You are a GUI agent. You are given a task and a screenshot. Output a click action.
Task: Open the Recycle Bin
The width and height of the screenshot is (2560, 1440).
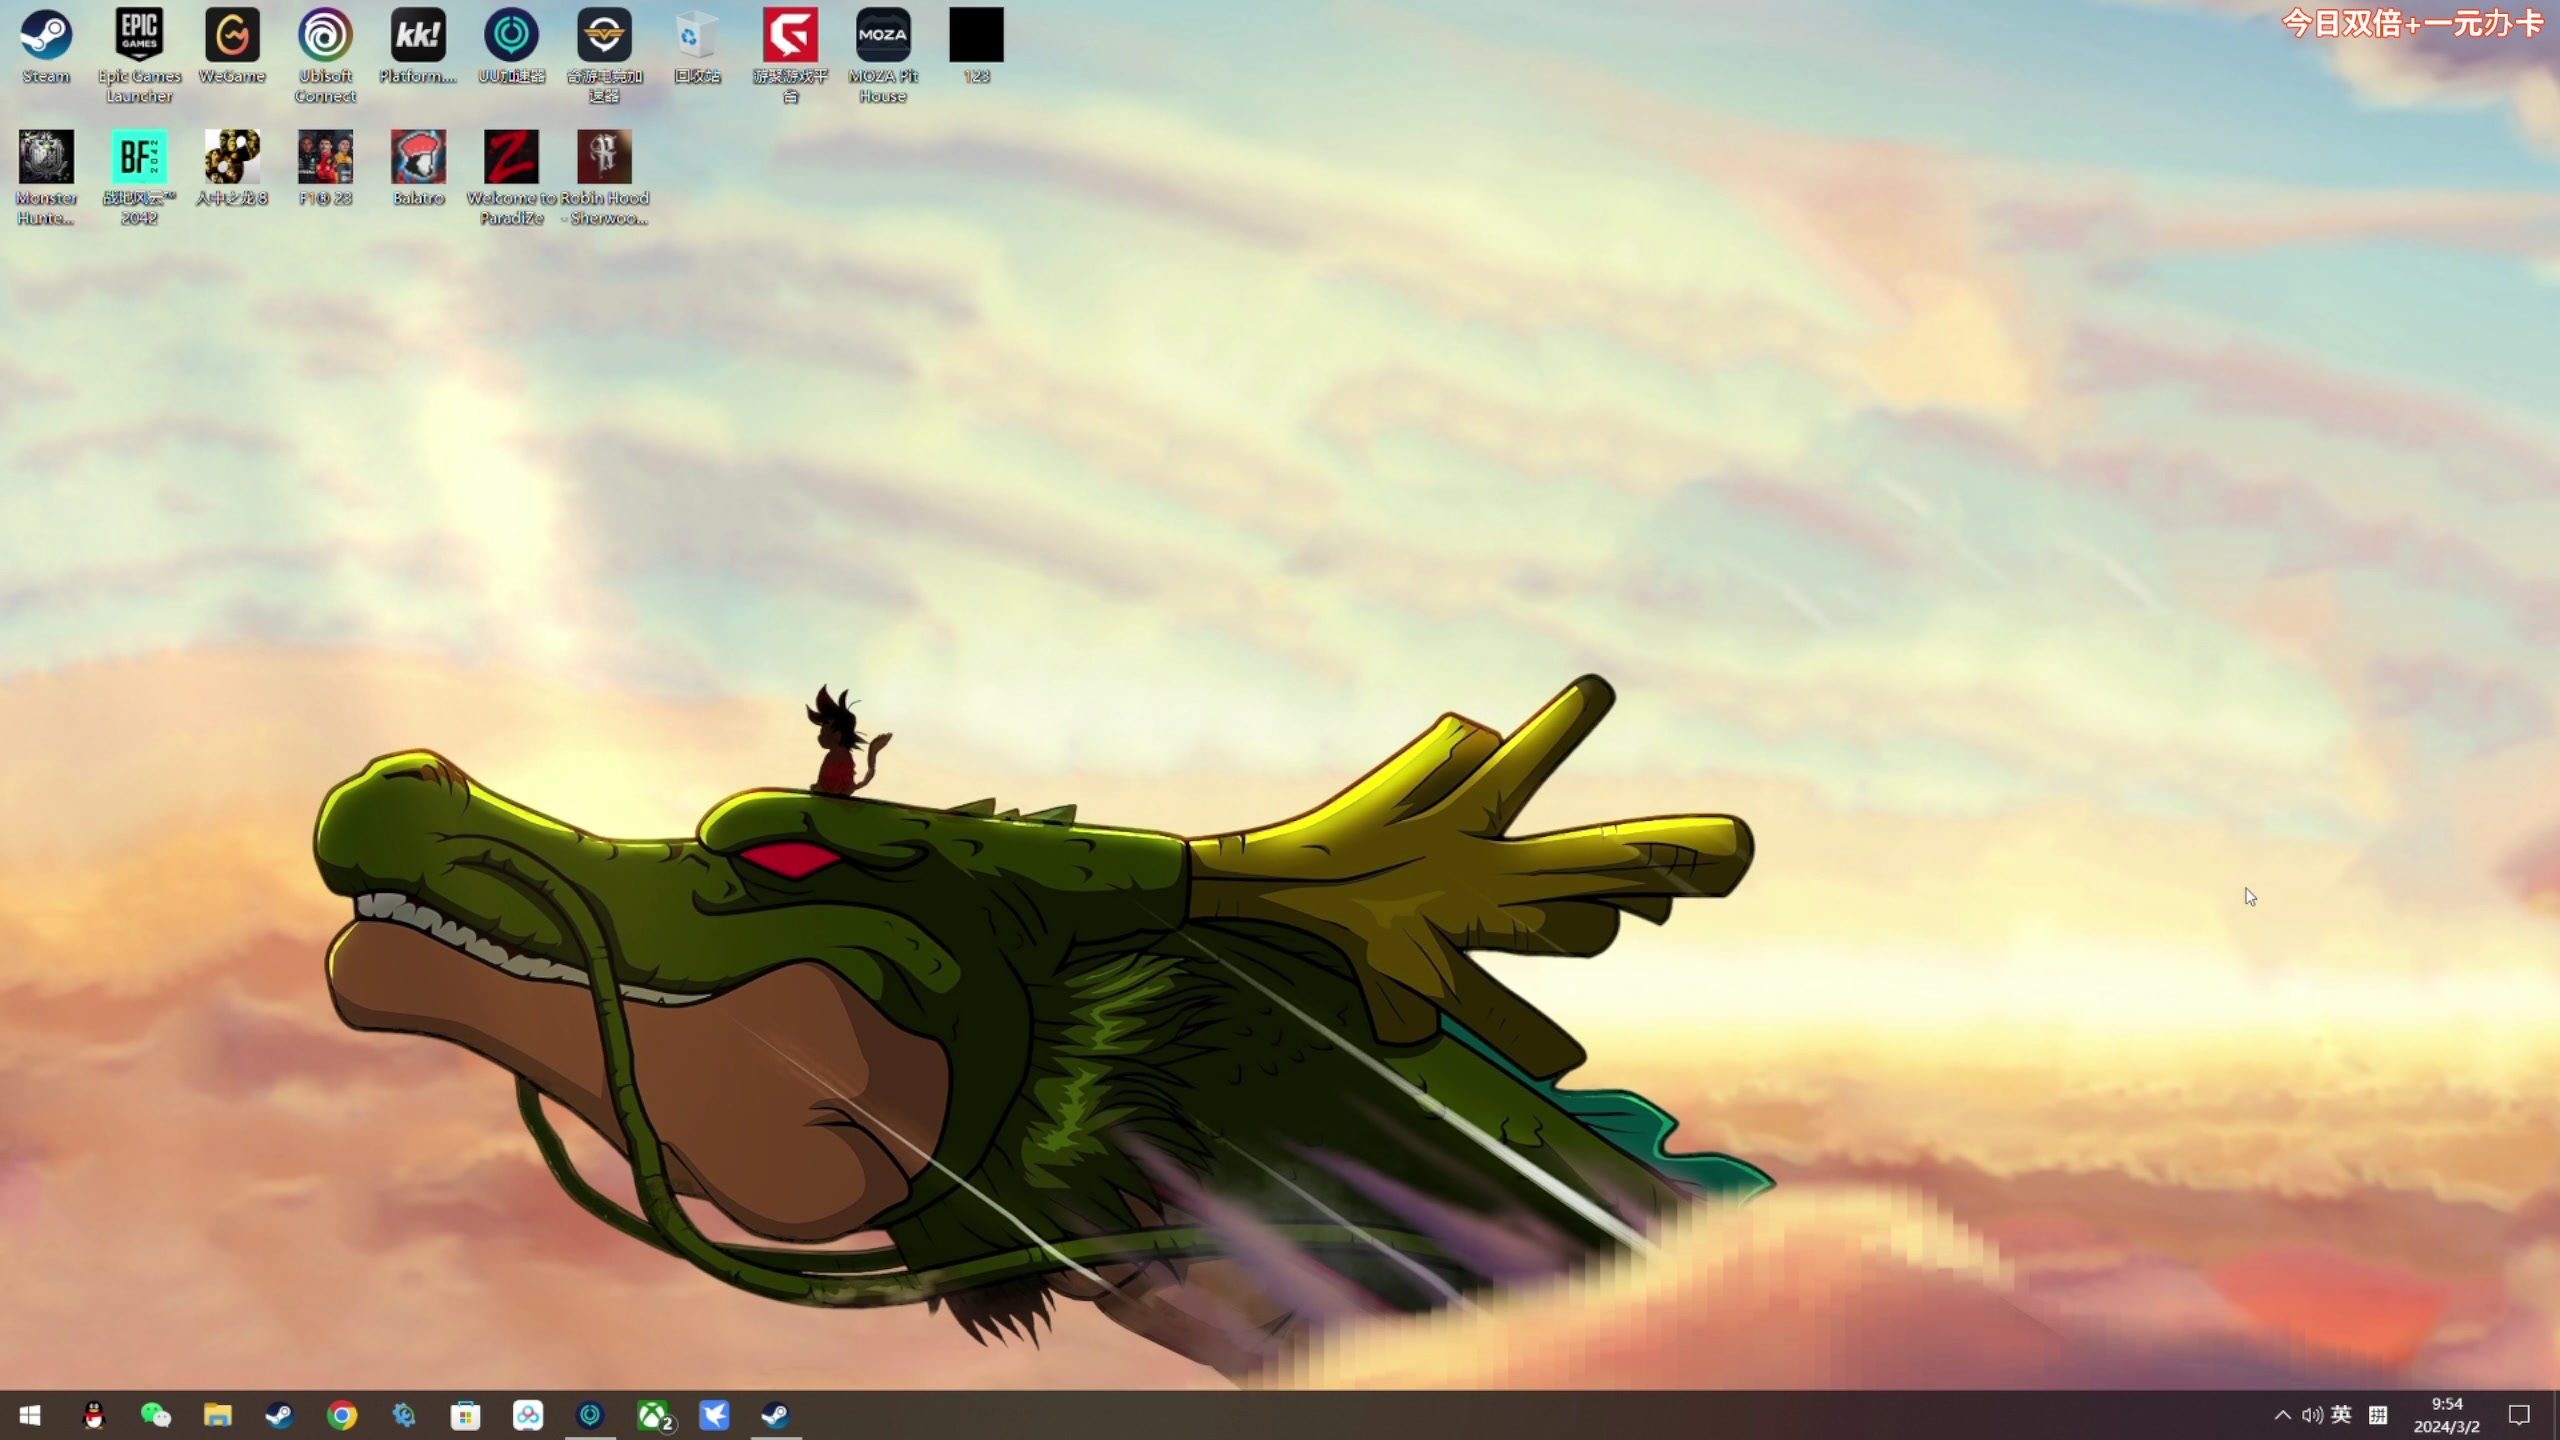[697, 36]
